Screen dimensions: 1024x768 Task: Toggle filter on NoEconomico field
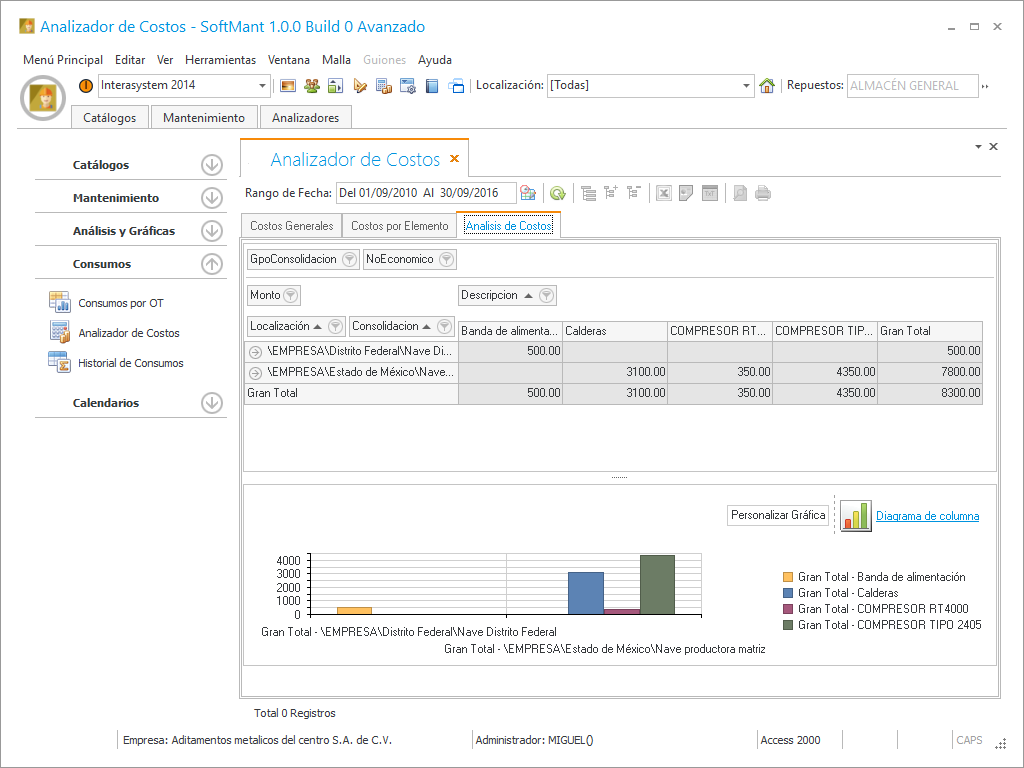click(446, 260)
